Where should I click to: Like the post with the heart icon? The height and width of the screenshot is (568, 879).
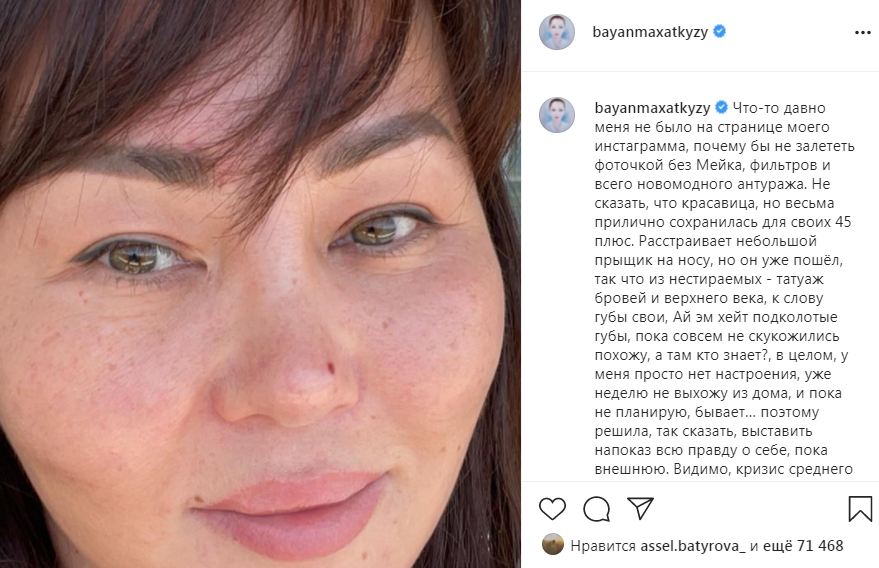(x=552, y=509)
